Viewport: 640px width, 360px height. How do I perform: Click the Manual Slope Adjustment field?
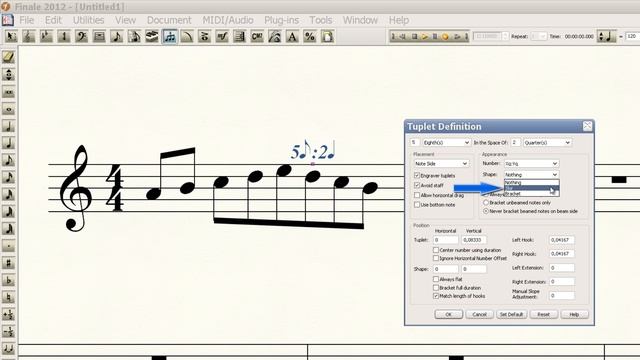(562, 295)
